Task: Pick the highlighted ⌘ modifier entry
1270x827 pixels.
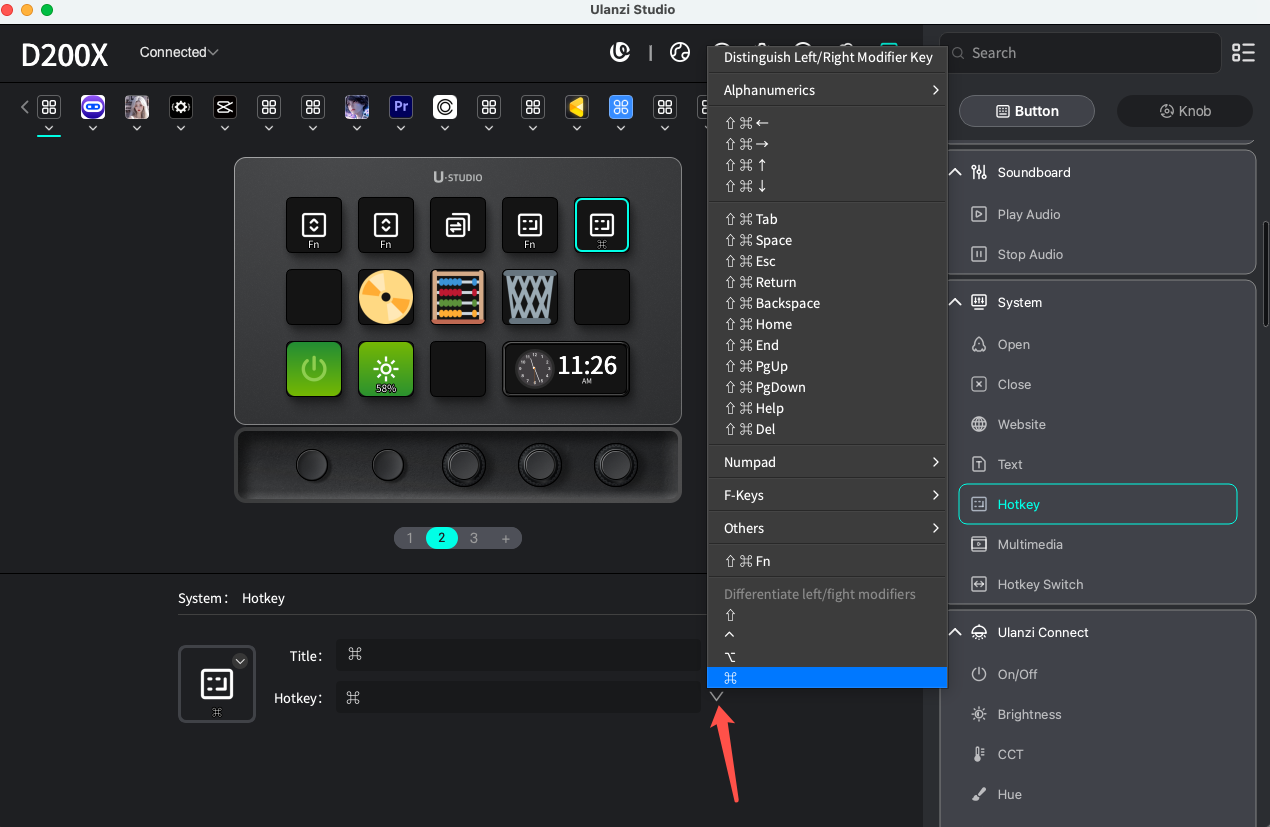Action: [x=827, y=678]
